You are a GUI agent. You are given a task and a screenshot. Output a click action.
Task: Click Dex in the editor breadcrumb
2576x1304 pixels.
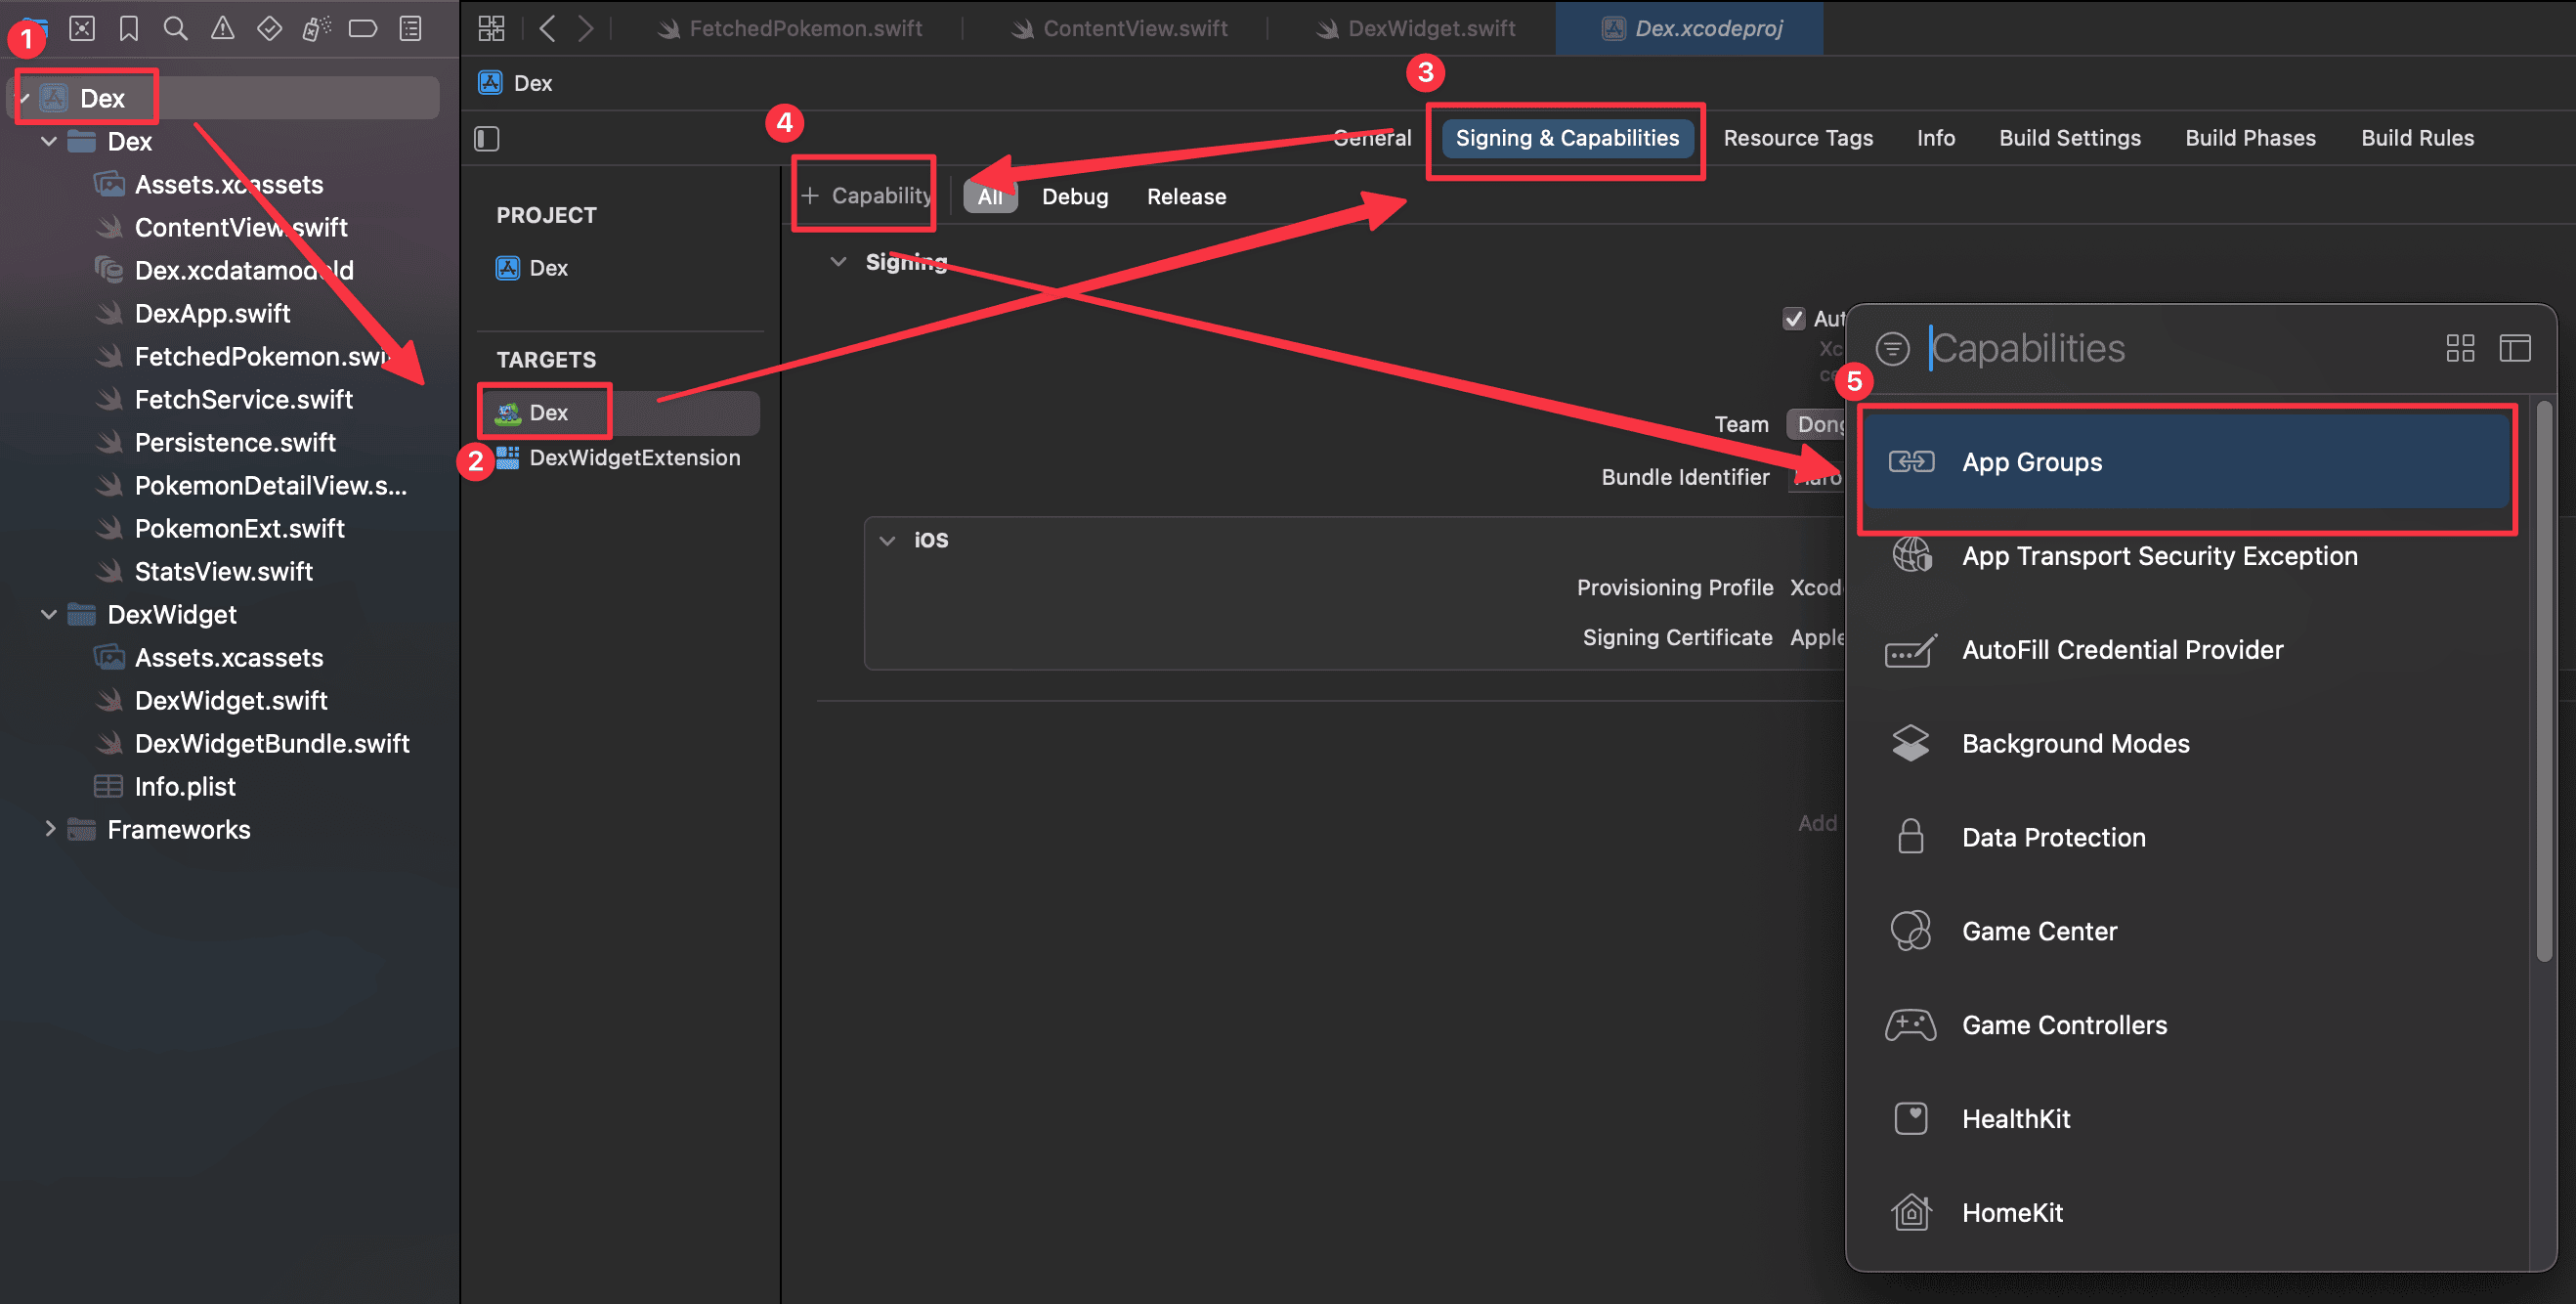point(516,83)
